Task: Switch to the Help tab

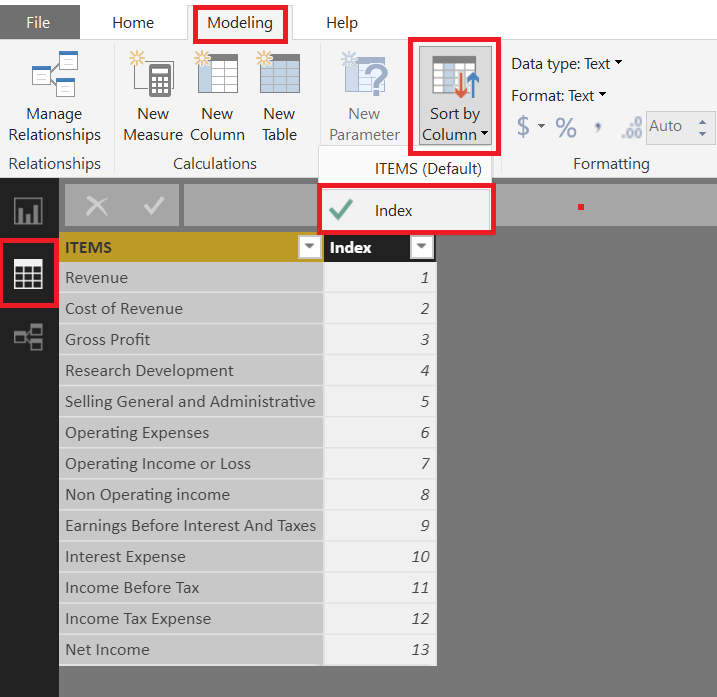Action: [342, 22]
